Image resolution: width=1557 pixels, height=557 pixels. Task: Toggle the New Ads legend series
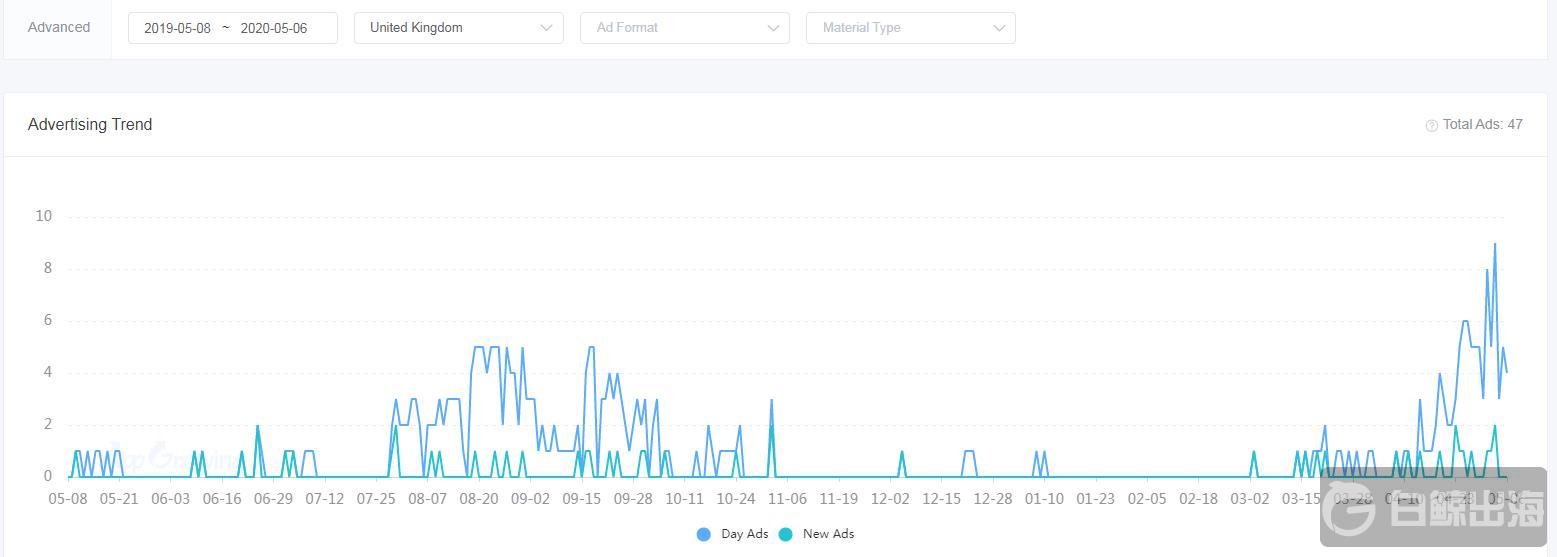coord(827,534)
